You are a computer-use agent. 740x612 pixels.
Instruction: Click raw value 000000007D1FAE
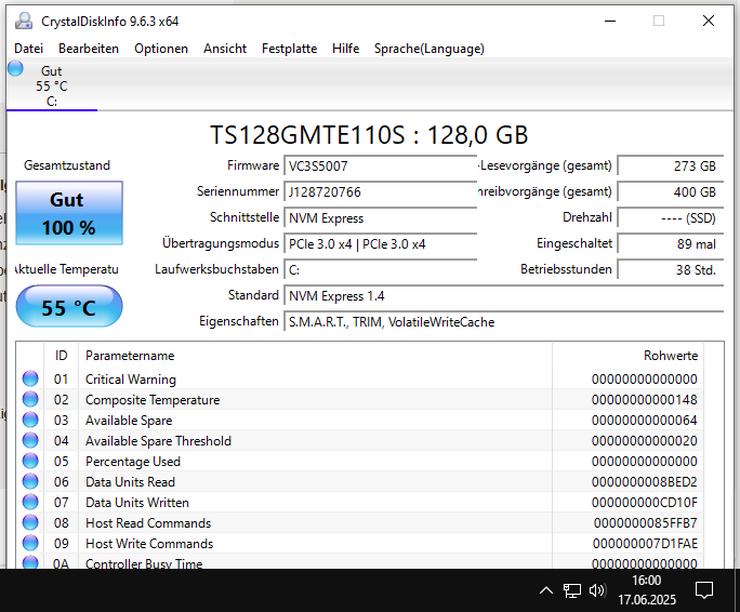pyautogui.click(x=646, y=543)
